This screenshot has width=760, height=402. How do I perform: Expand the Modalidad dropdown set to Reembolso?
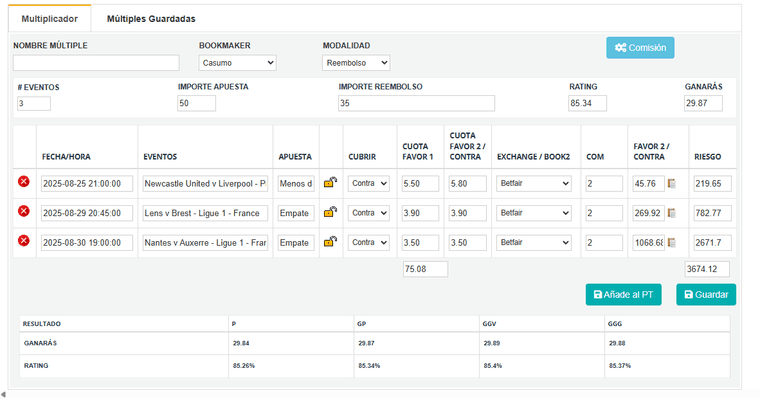tap(356, 63)
